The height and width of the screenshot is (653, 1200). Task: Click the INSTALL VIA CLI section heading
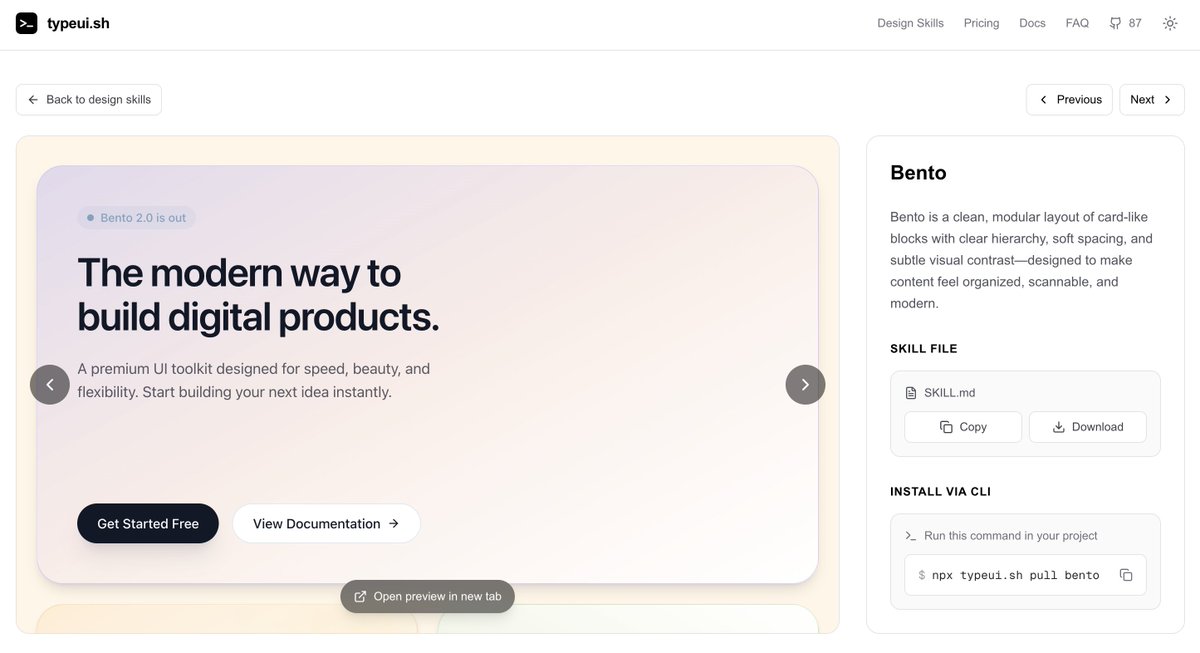tap(941, 492)
